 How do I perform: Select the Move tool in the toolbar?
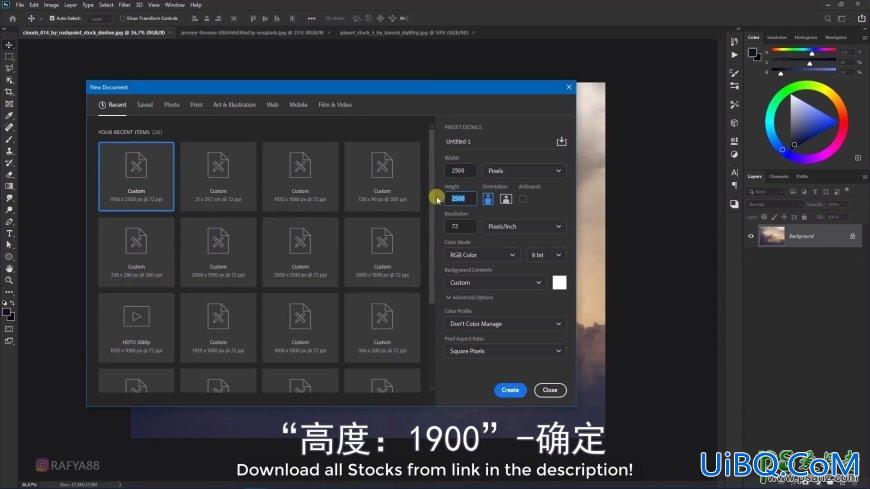pos(9,45)
